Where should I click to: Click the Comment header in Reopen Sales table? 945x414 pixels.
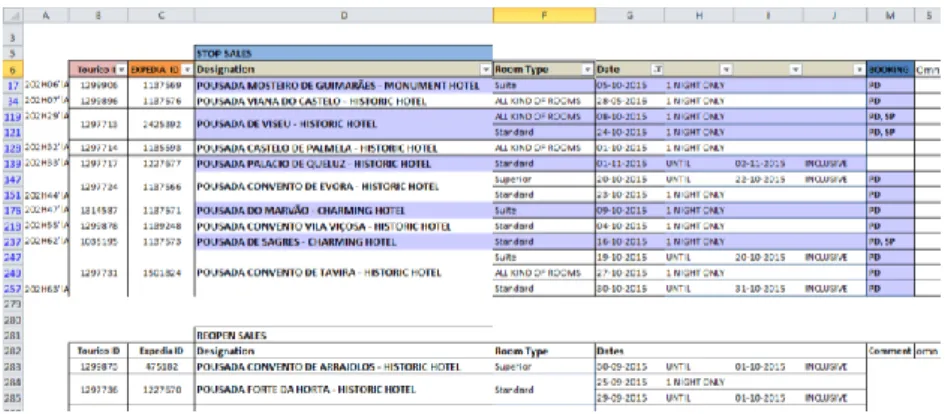coord(891,351)
